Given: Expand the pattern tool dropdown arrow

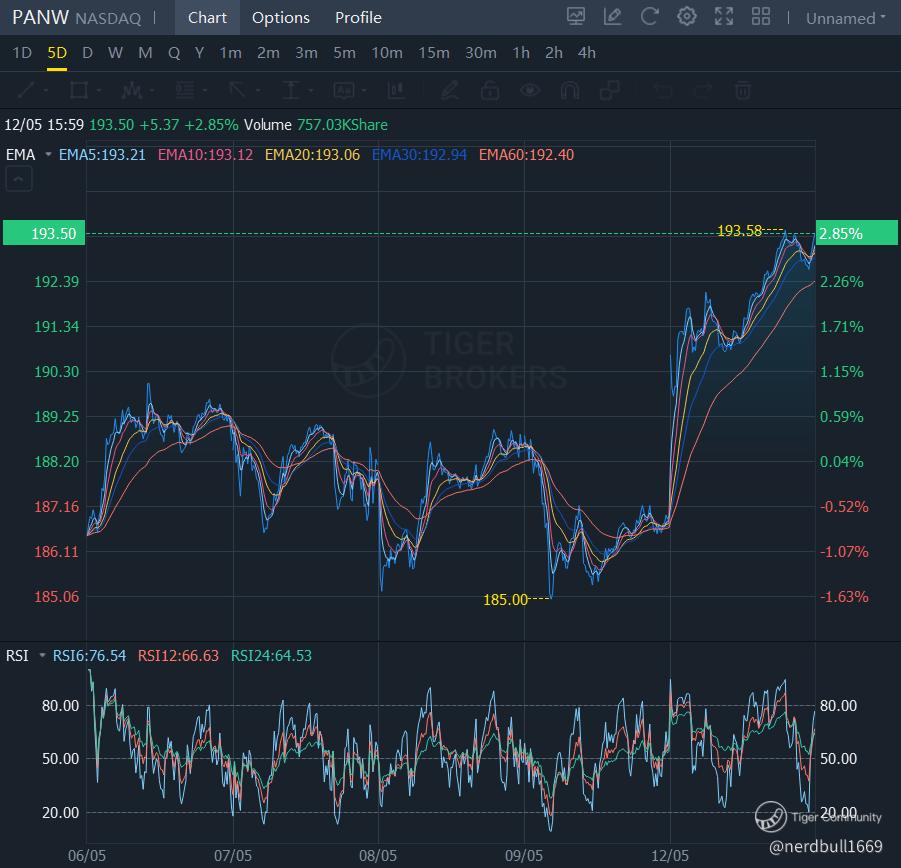Looking at the screenshot, I should [x=152, y=91].
